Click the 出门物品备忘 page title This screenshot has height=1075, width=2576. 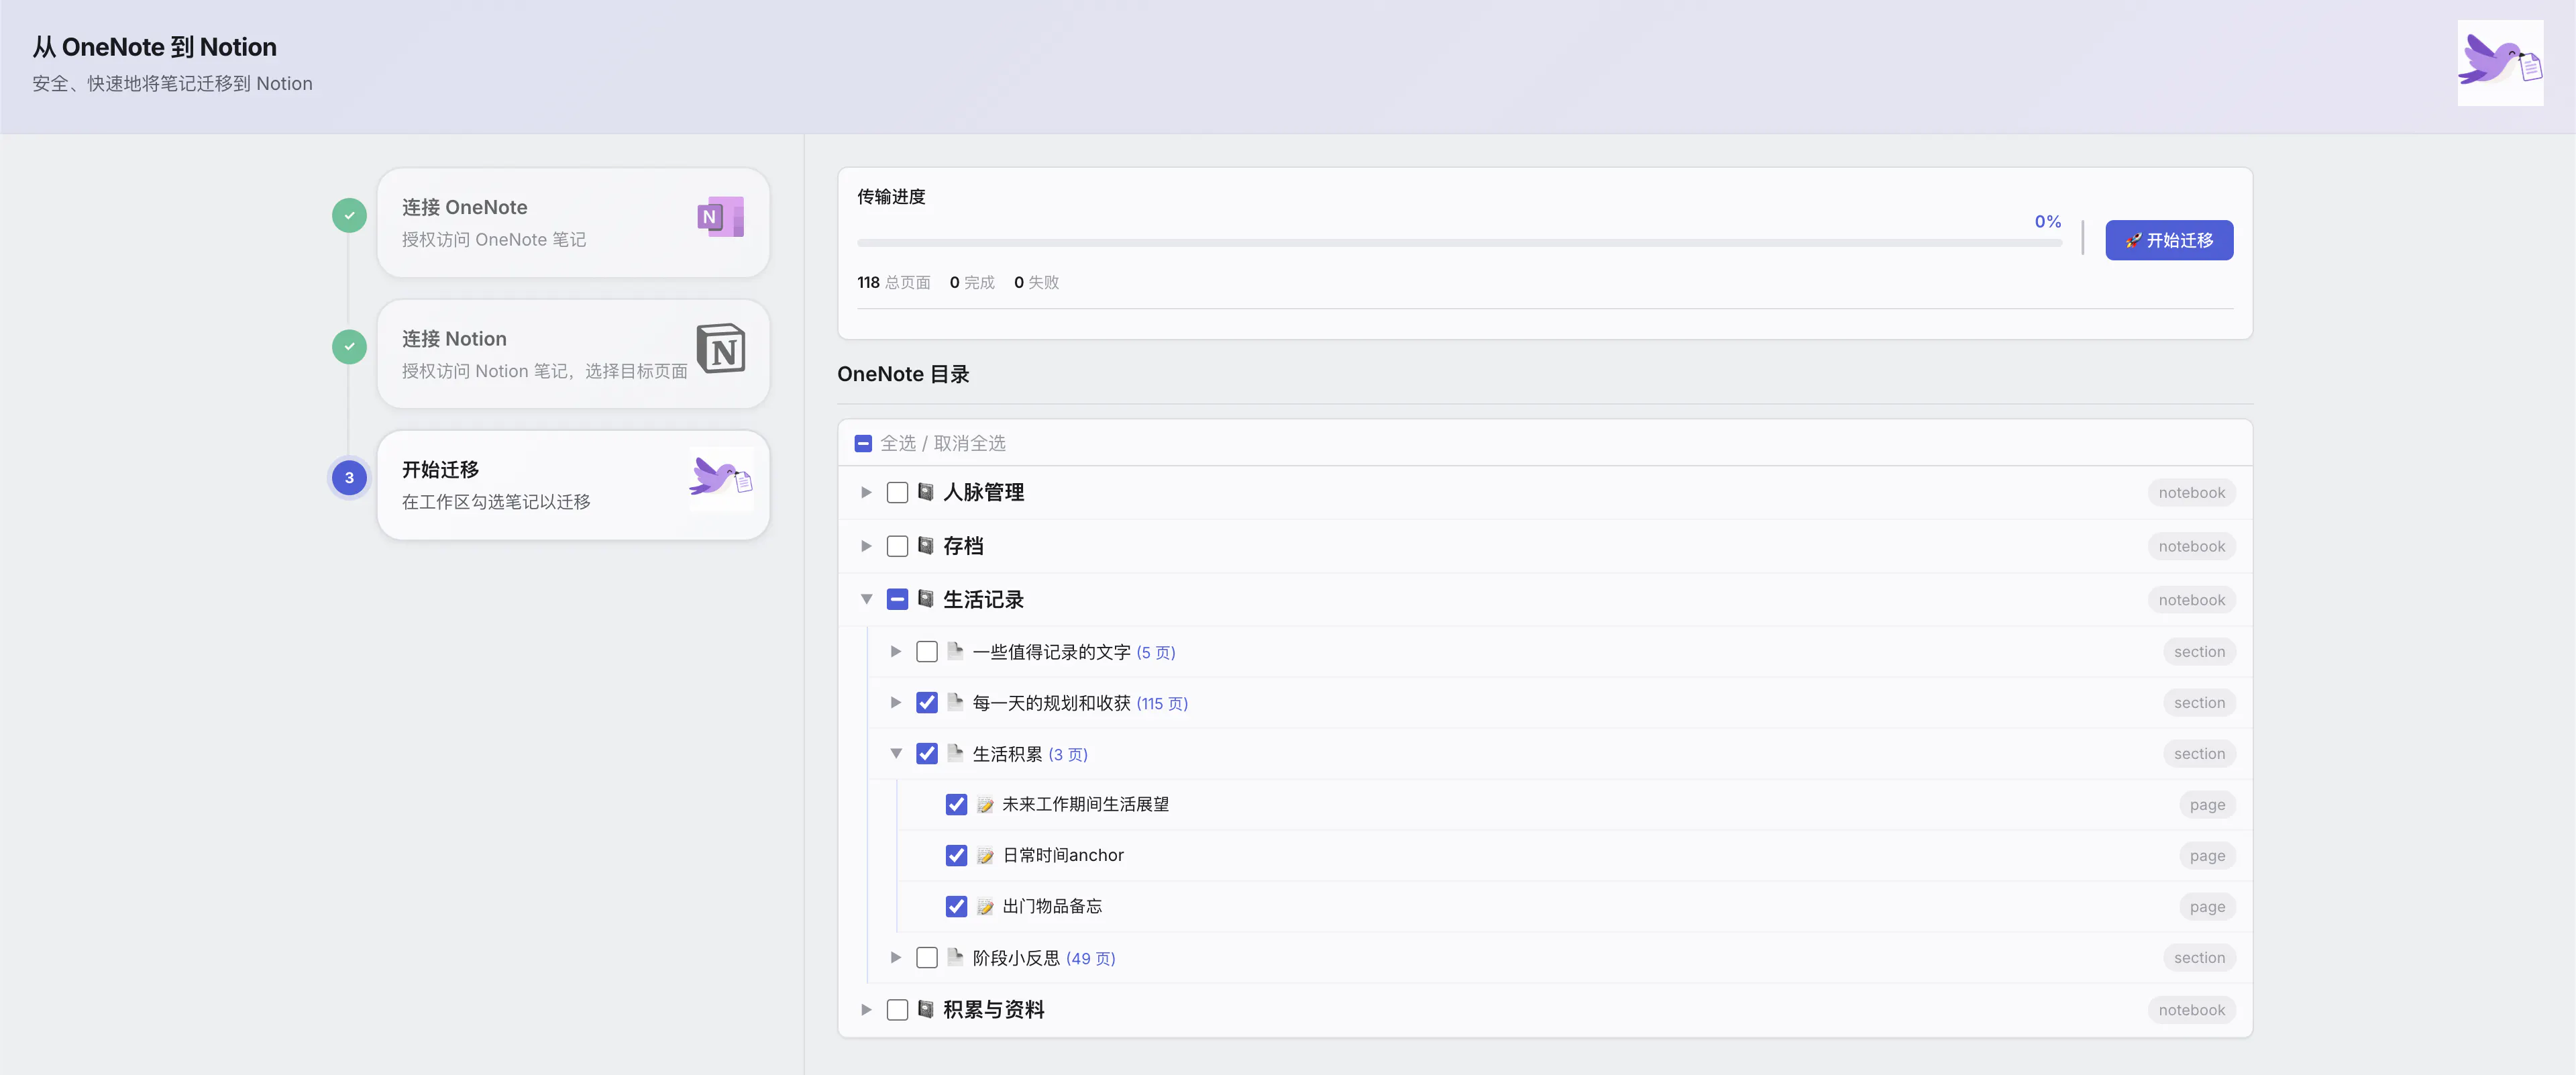(1052, 907)
